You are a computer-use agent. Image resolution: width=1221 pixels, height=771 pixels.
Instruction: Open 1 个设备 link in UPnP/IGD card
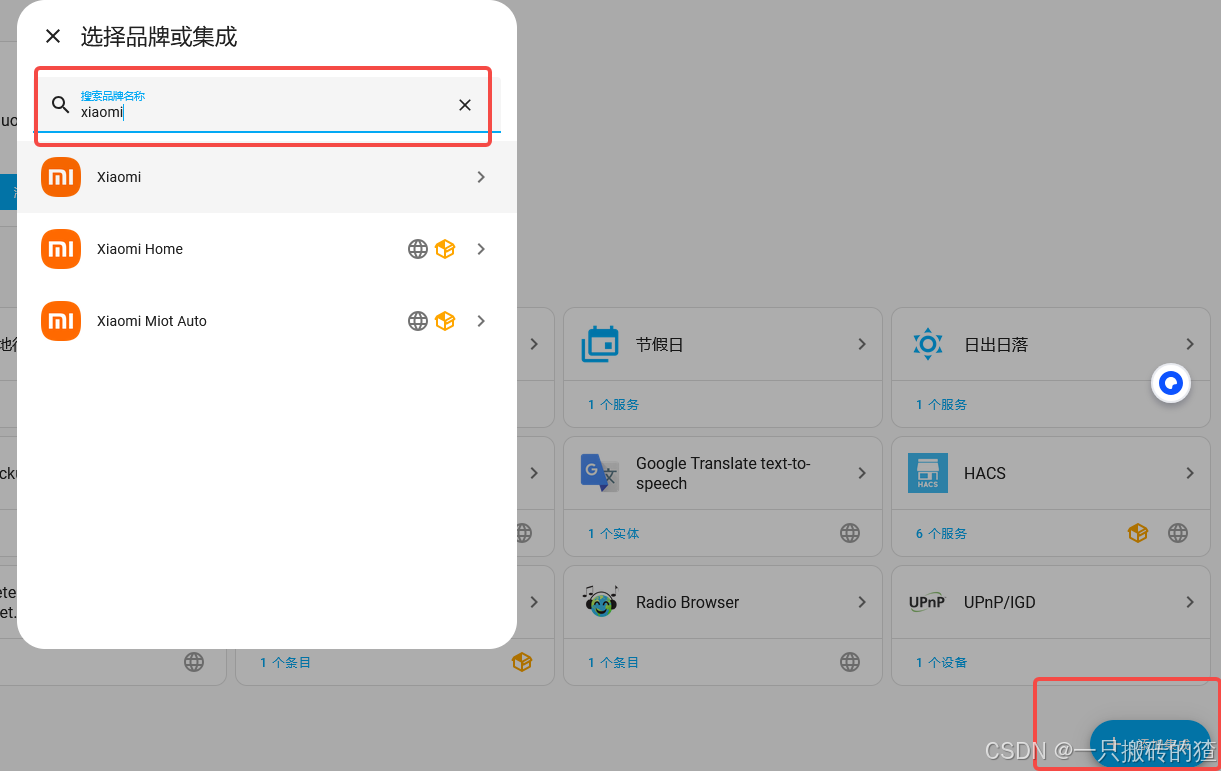(x=941, y=663)
